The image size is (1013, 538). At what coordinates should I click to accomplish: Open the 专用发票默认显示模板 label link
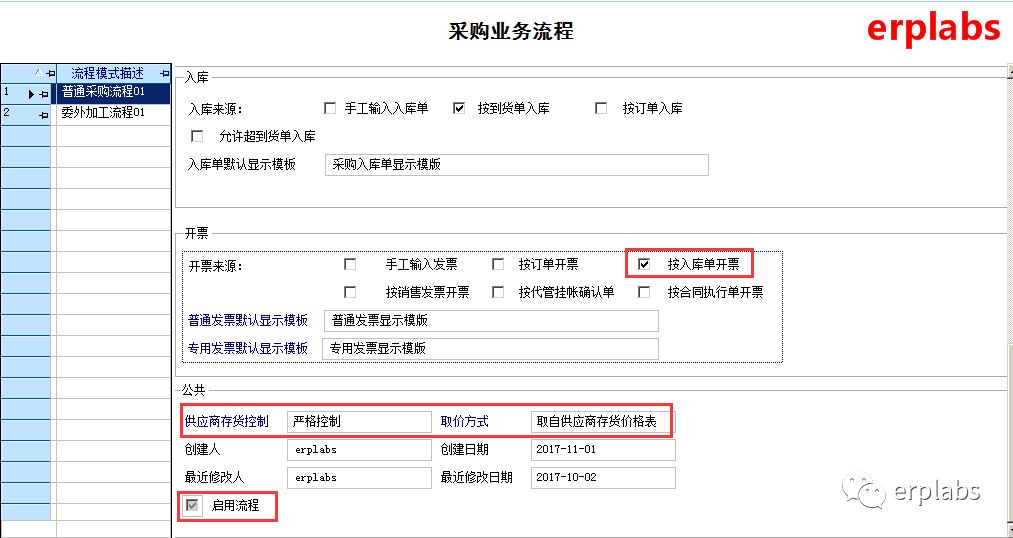coord(248,348)
